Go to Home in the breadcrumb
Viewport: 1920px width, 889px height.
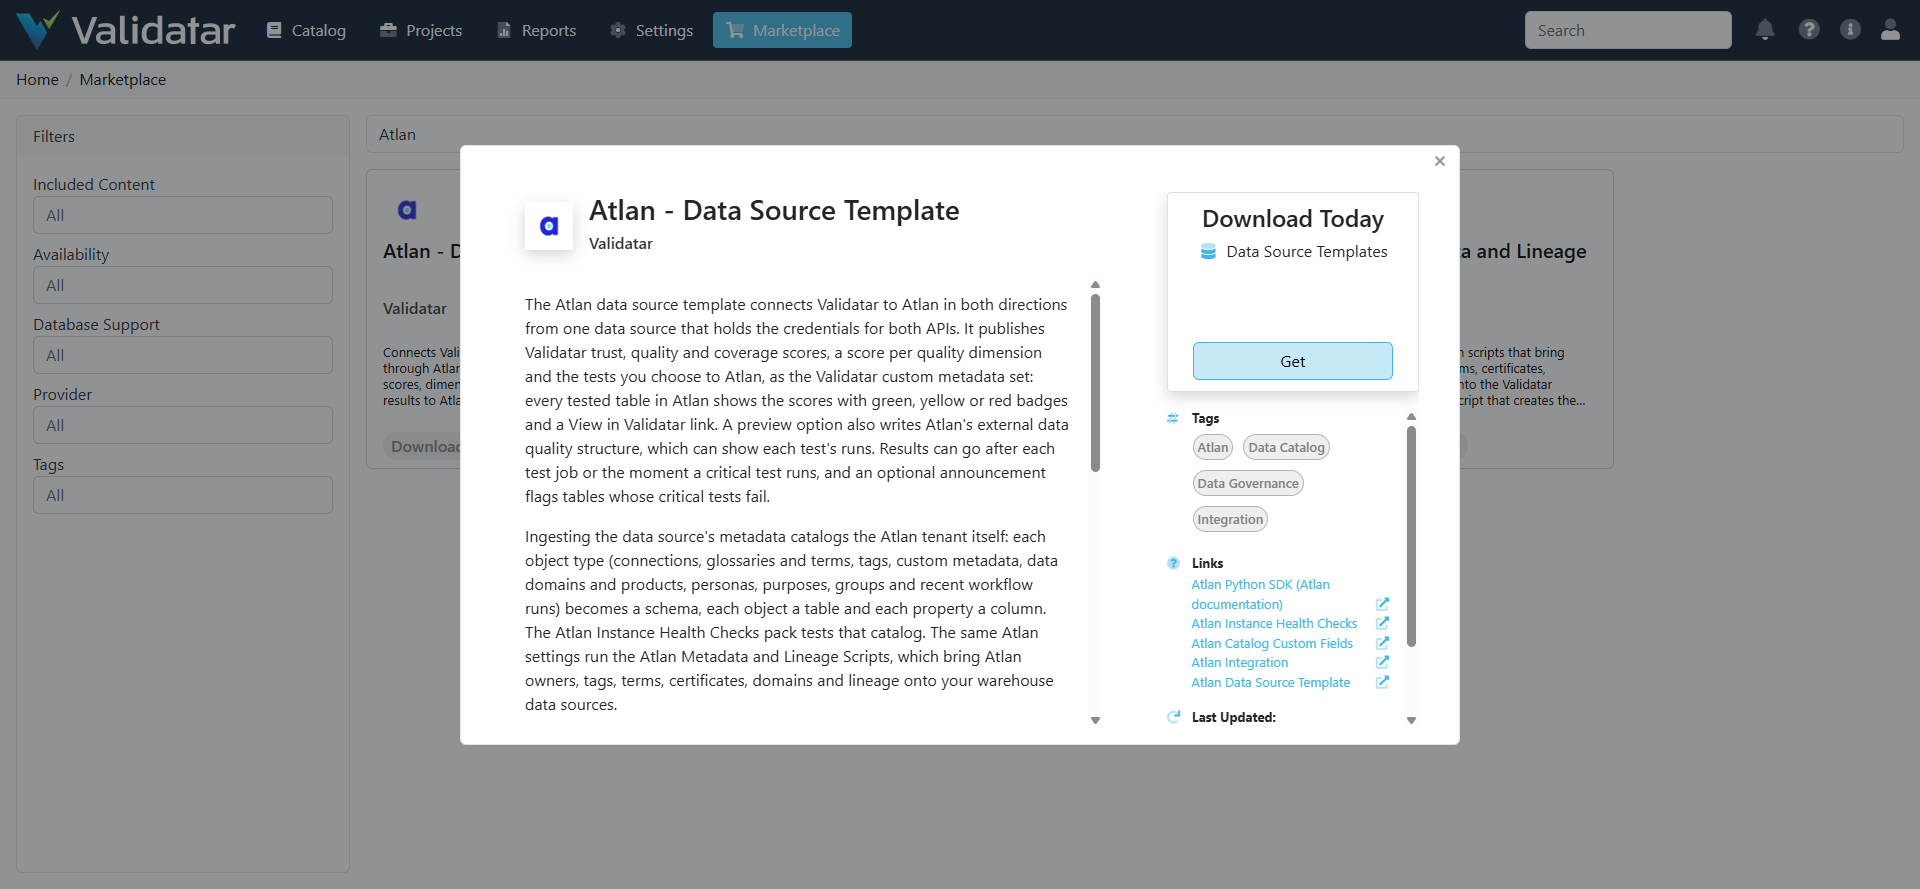point(37,80)
